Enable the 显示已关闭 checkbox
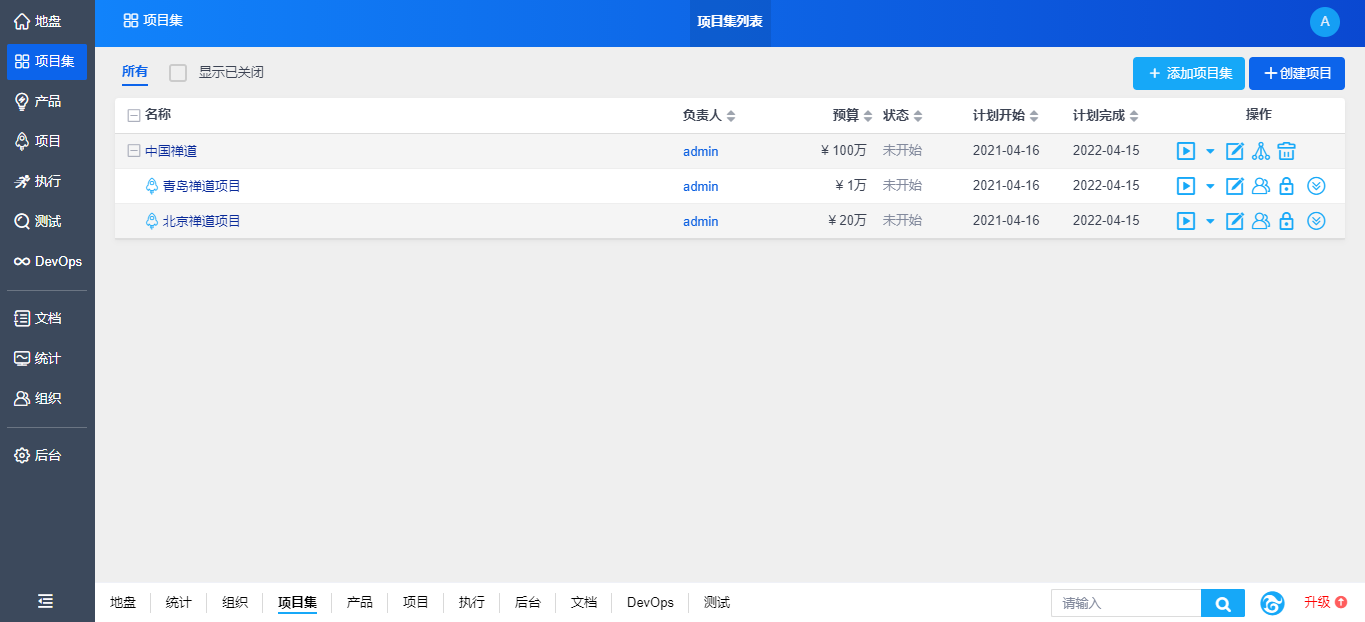 point(178,73)
